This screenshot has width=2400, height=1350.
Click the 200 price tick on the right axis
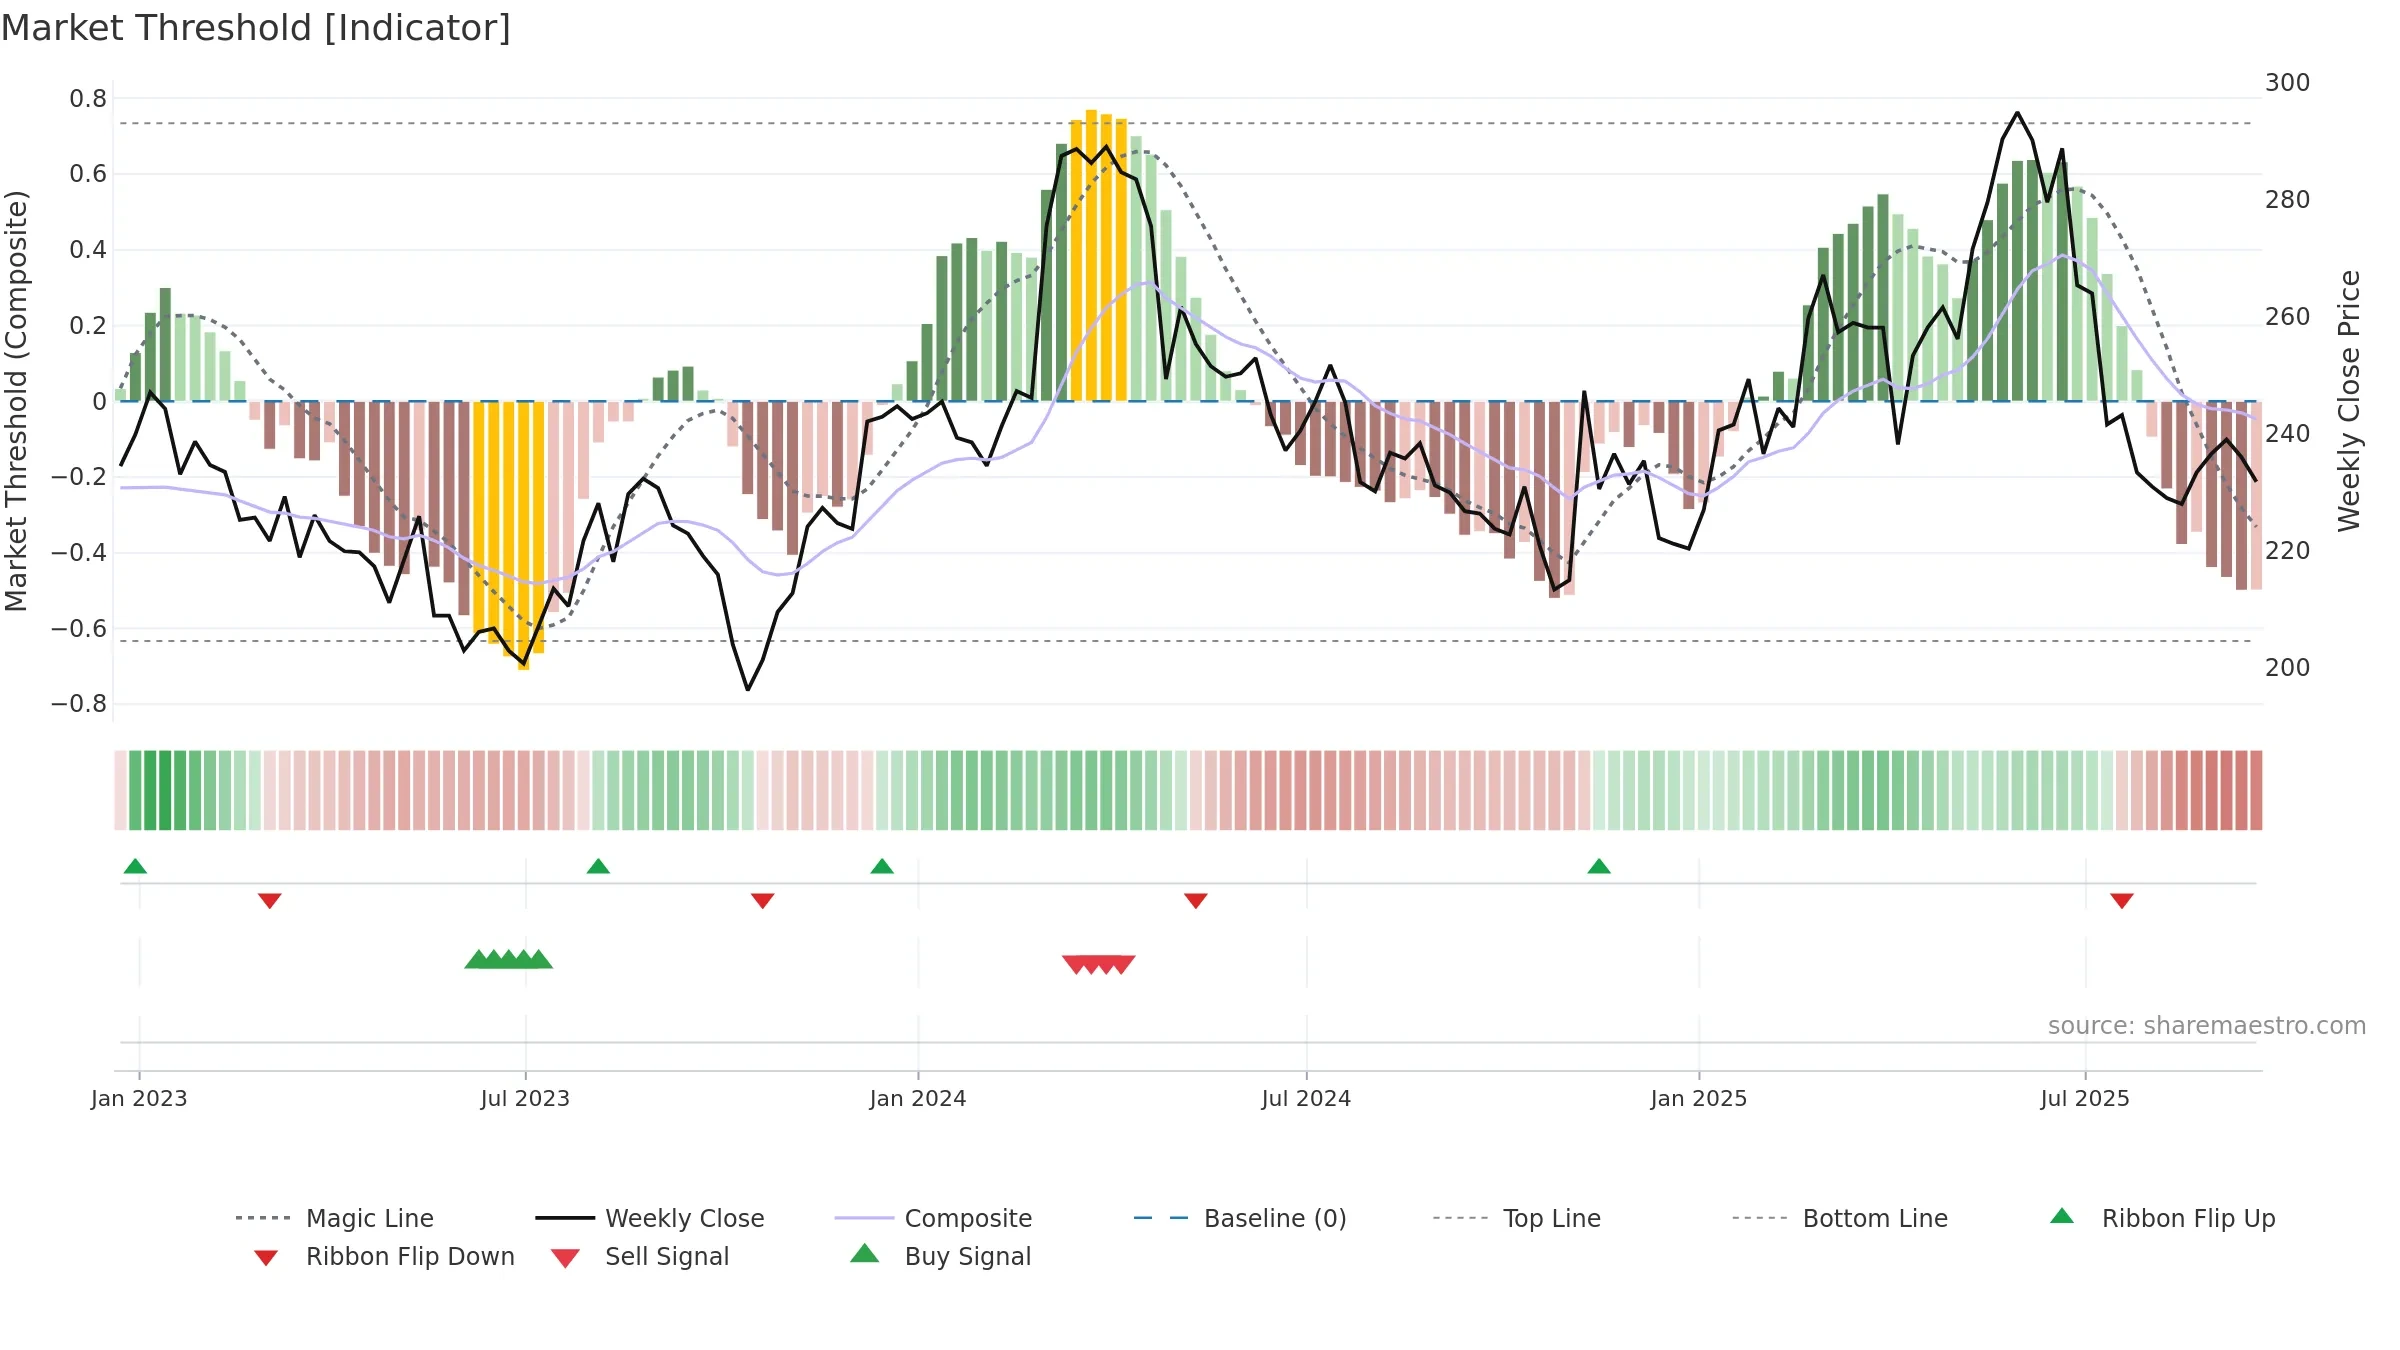pos(2288,668)
